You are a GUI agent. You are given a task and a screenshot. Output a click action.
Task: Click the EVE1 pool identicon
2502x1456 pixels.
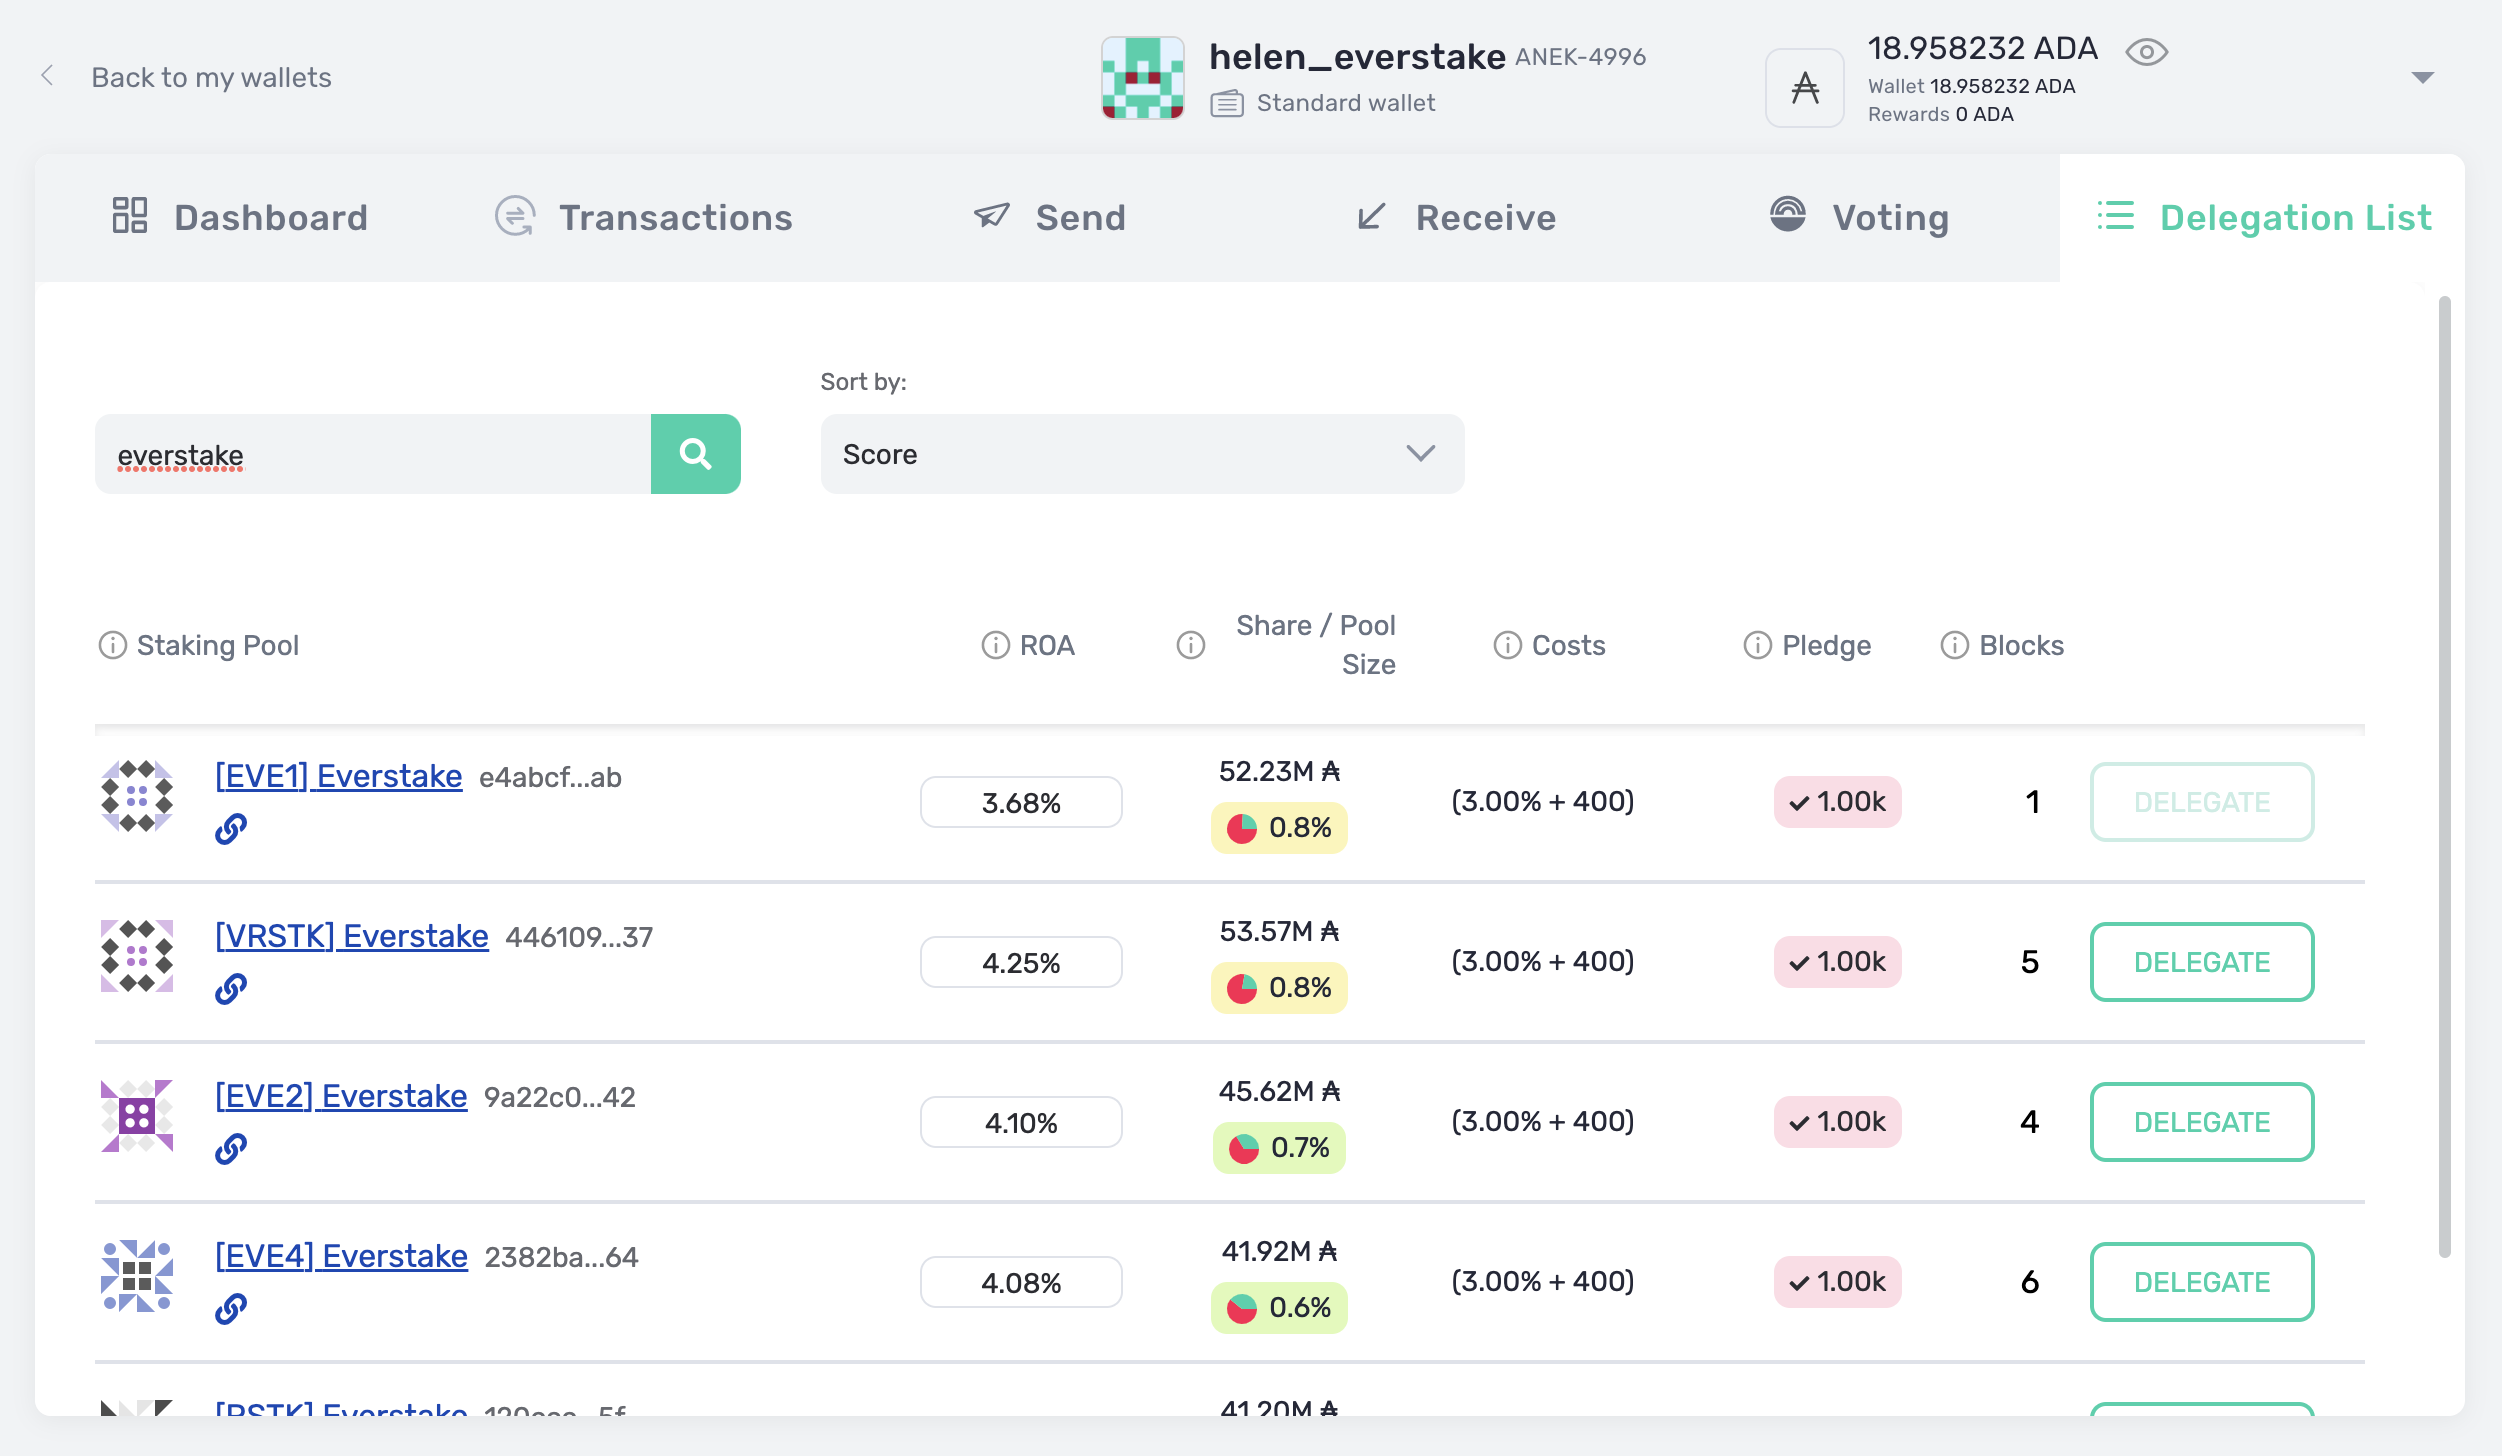click(137, 796)
